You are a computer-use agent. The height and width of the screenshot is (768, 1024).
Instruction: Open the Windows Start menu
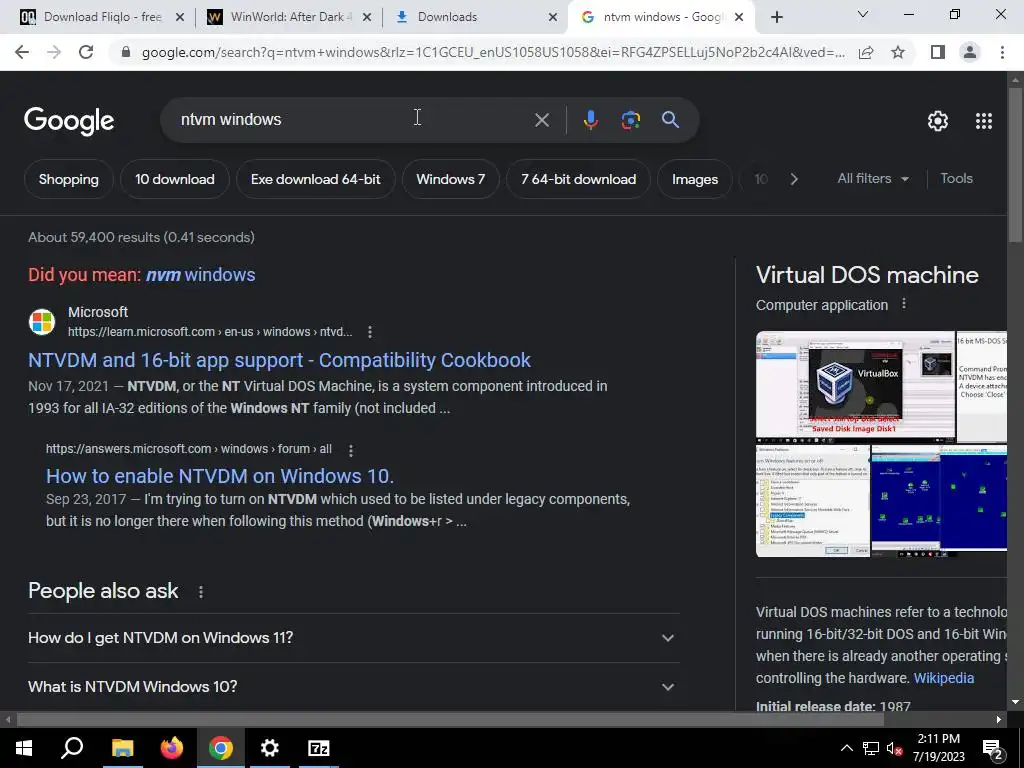[x=24, y=748]
